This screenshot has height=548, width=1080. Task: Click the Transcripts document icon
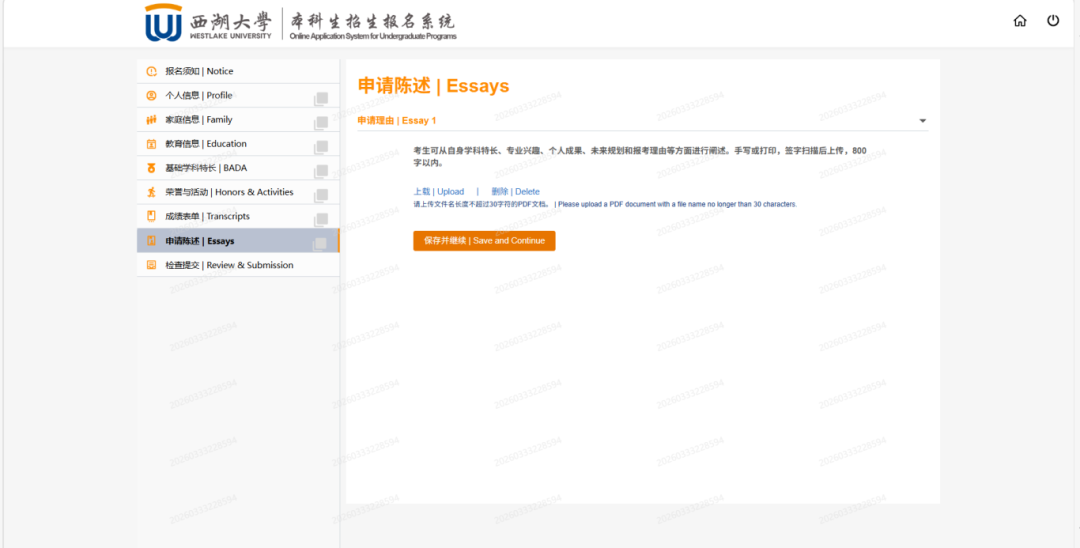152,216
